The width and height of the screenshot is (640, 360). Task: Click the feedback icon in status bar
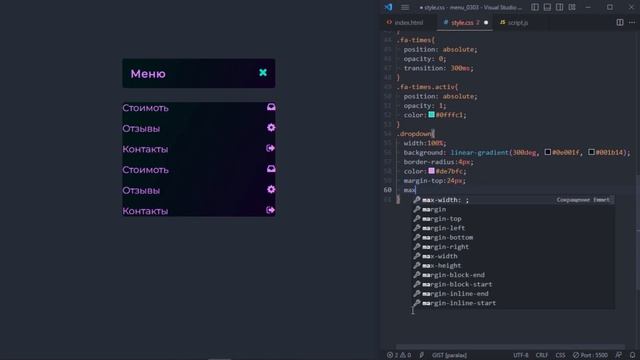(x=619, y=355)
